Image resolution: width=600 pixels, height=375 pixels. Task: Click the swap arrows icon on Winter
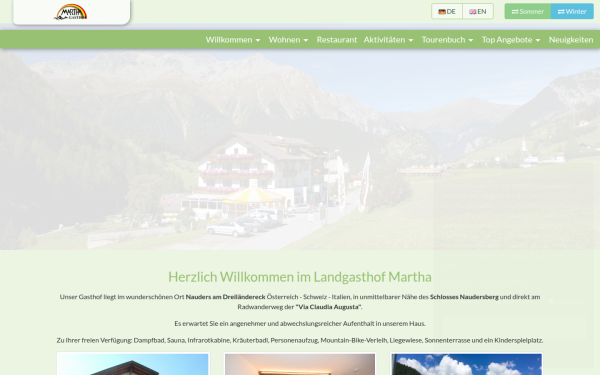561,11
